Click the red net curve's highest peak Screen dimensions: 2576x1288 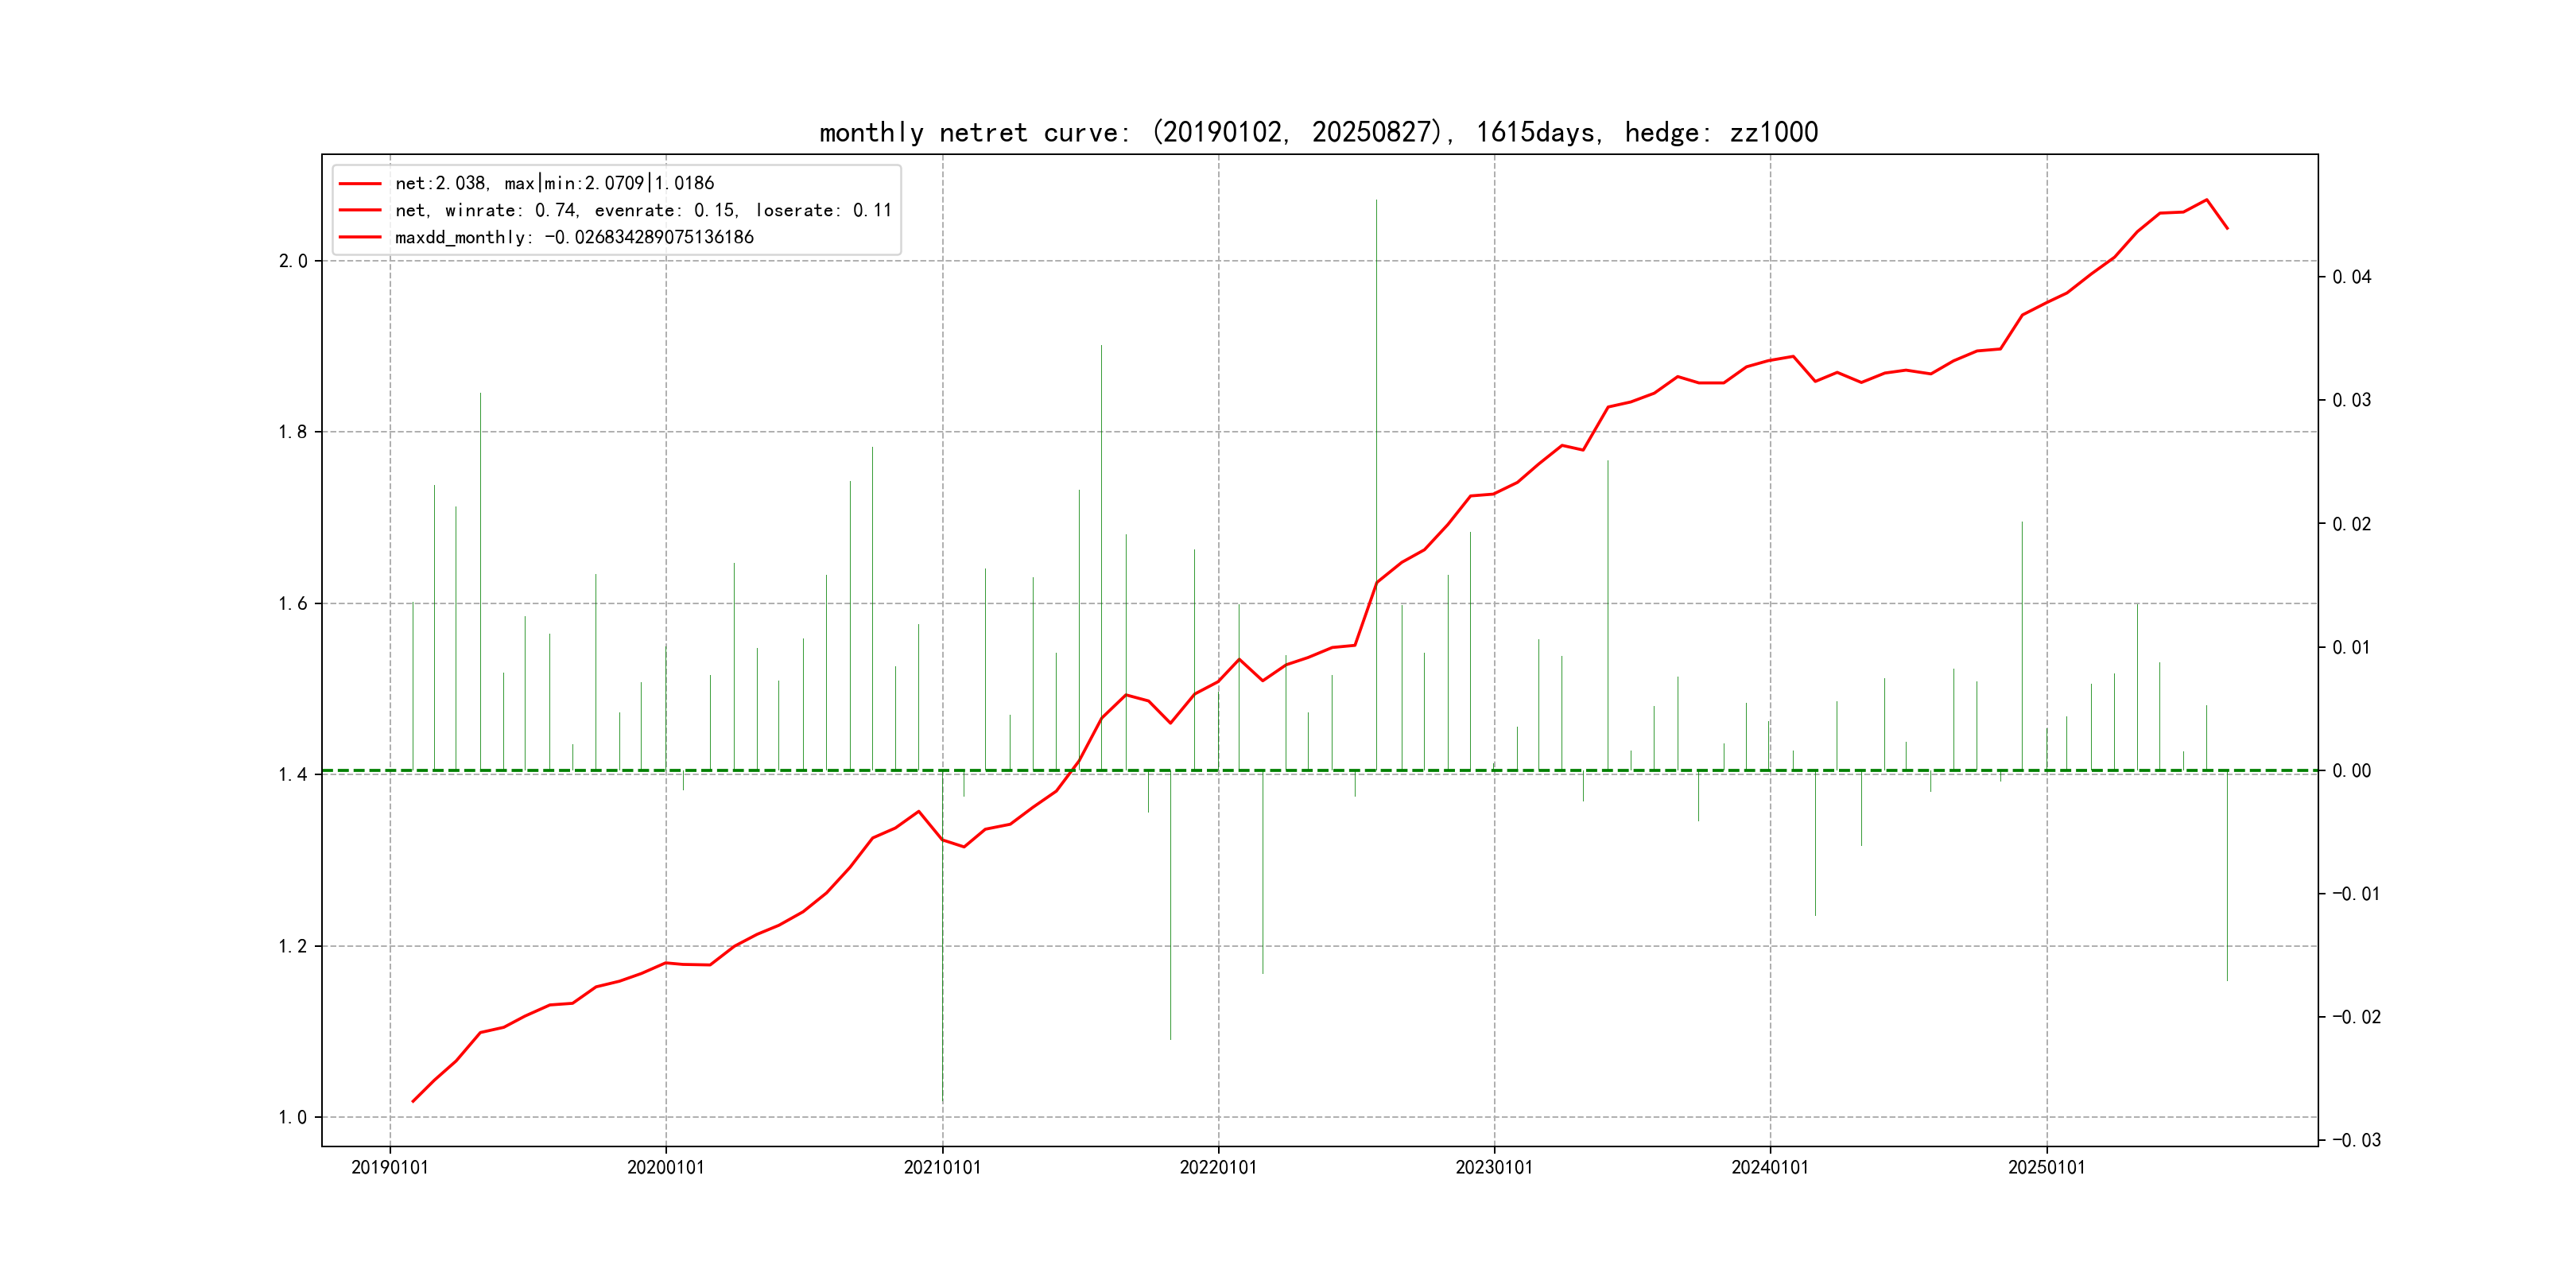click(x=2206, y=200)
